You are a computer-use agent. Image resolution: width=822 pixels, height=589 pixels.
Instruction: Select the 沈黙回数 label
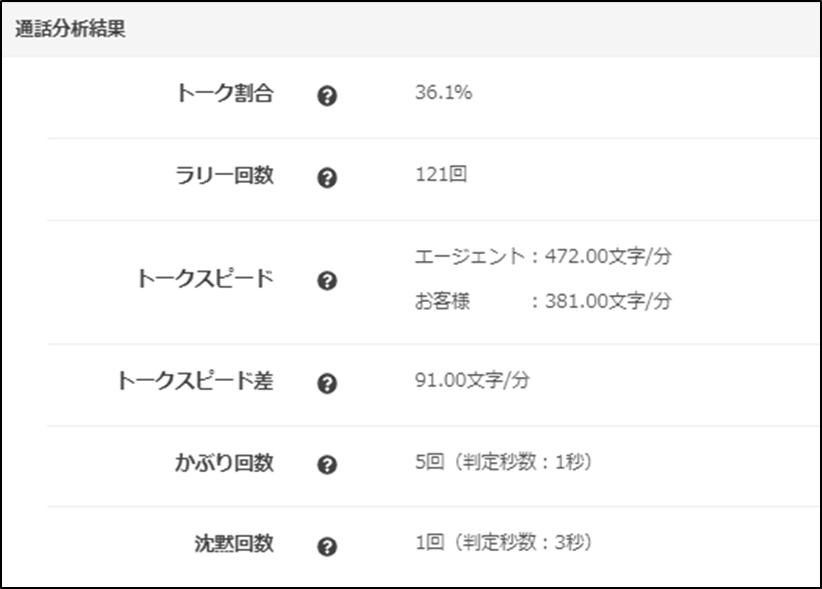[x=232, y=543]
